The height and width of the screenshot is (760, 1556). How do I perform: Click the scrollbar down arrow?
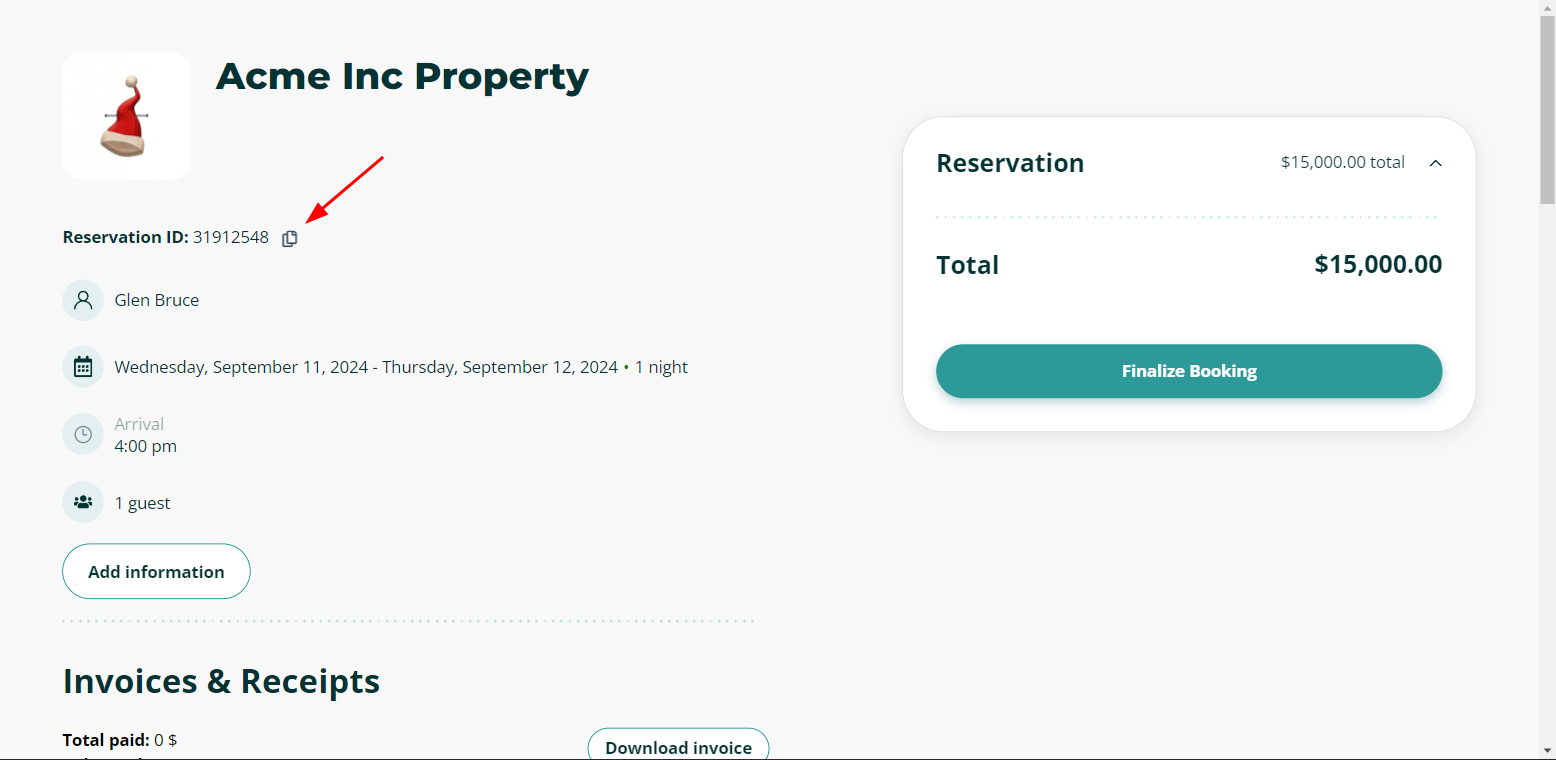coord(1548,752)
